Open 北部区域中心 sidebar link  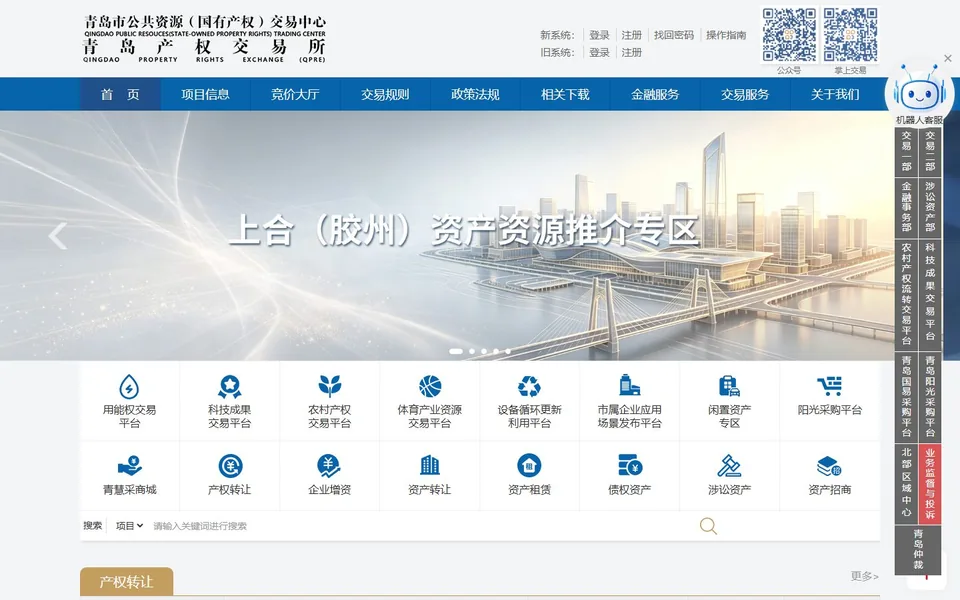click(907, 484)
